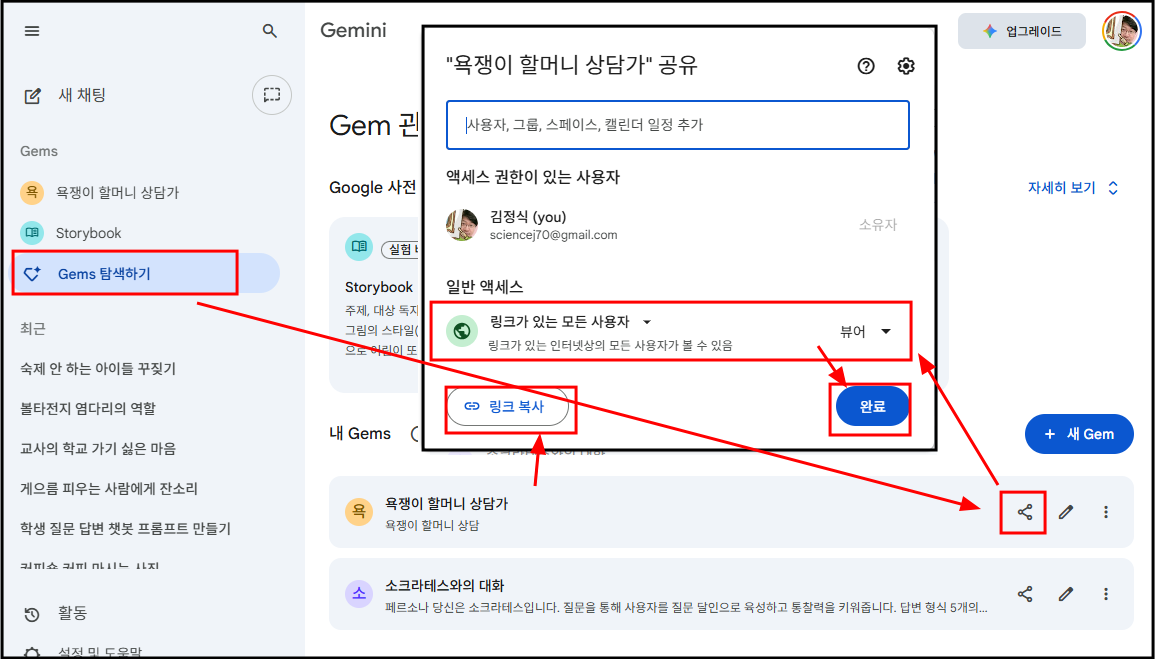Open recent chat 볼타전지 염다리의 역할
The image size is (1156, 659).
88,408
